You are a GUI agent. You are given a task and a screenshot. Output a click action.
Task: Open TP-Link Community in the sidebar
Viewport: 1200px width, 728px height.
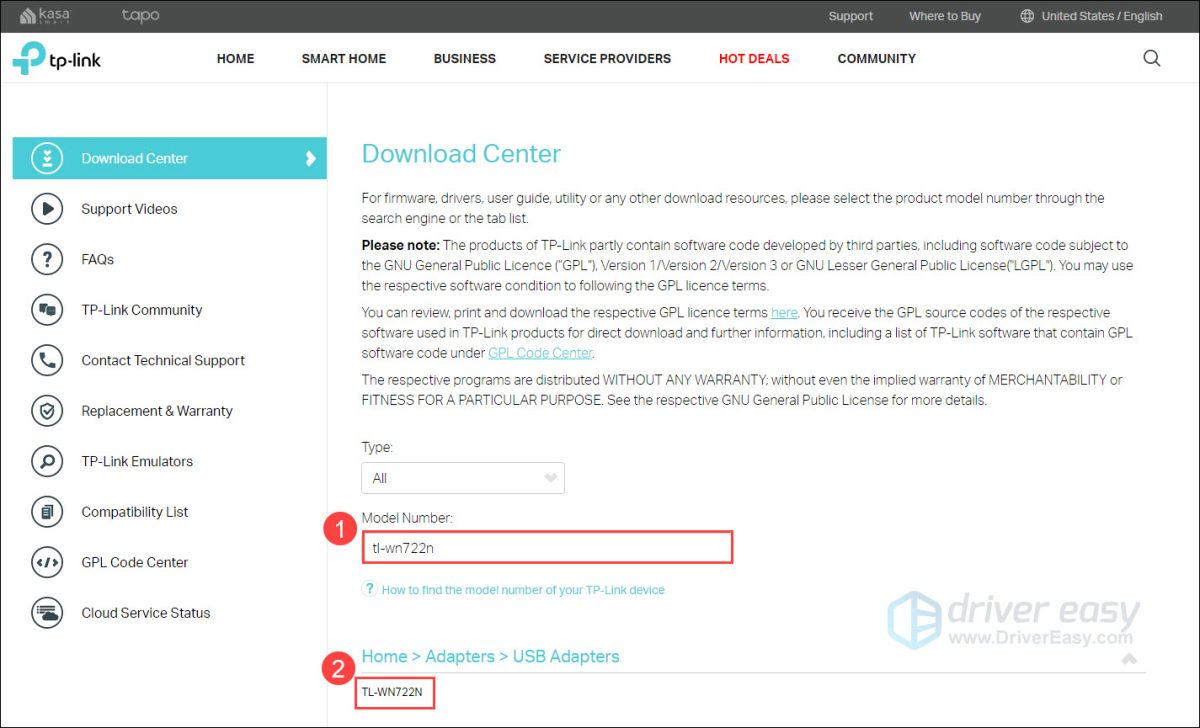click(142, 310)
